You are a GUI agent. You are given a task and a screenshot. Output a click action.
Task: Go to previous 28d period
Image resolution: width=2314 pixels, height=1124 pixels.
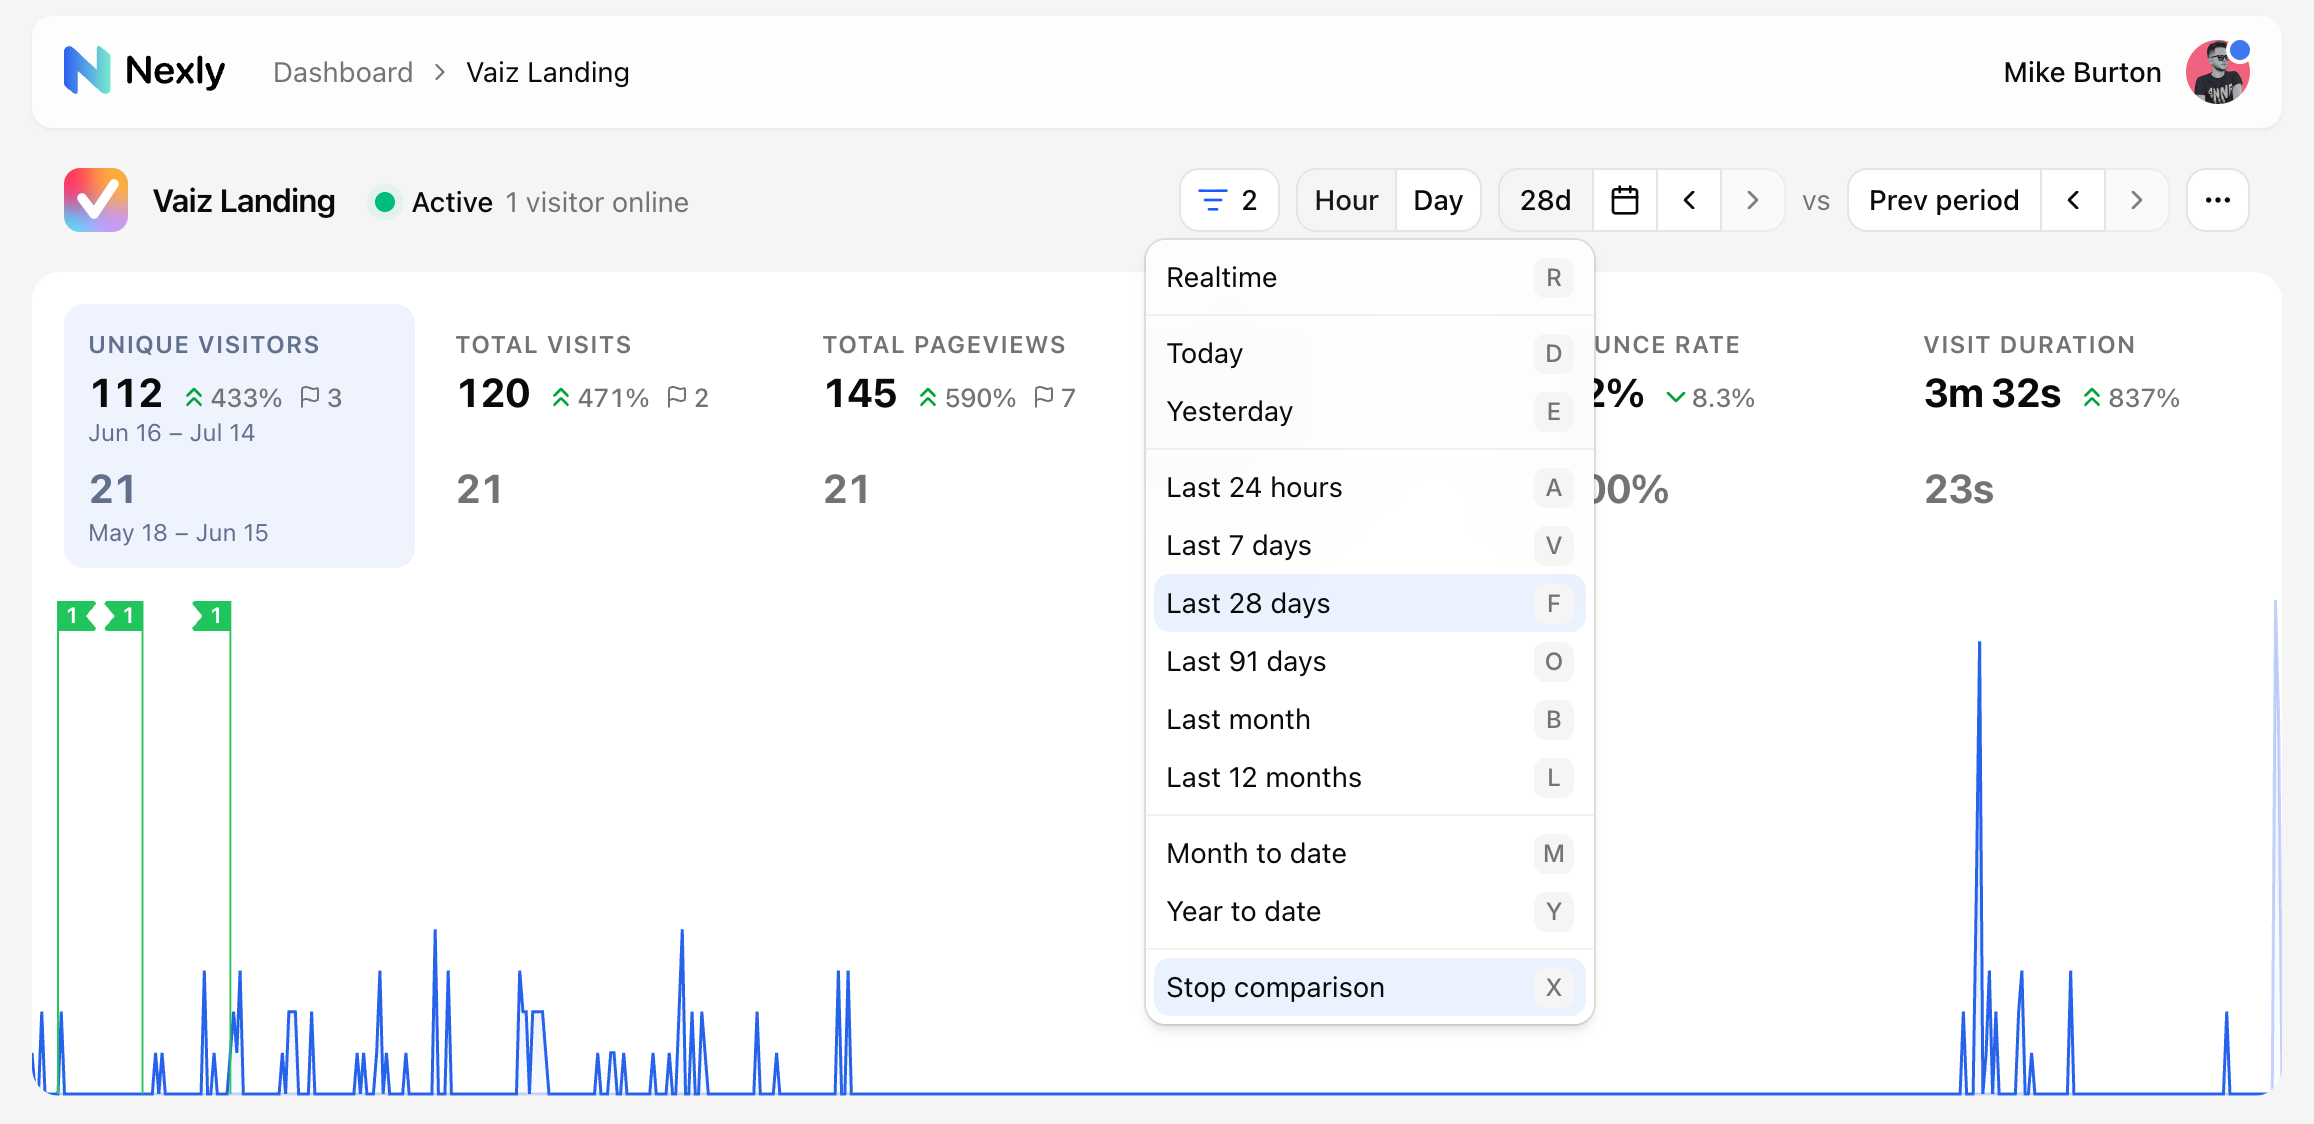click(1689, 200)
